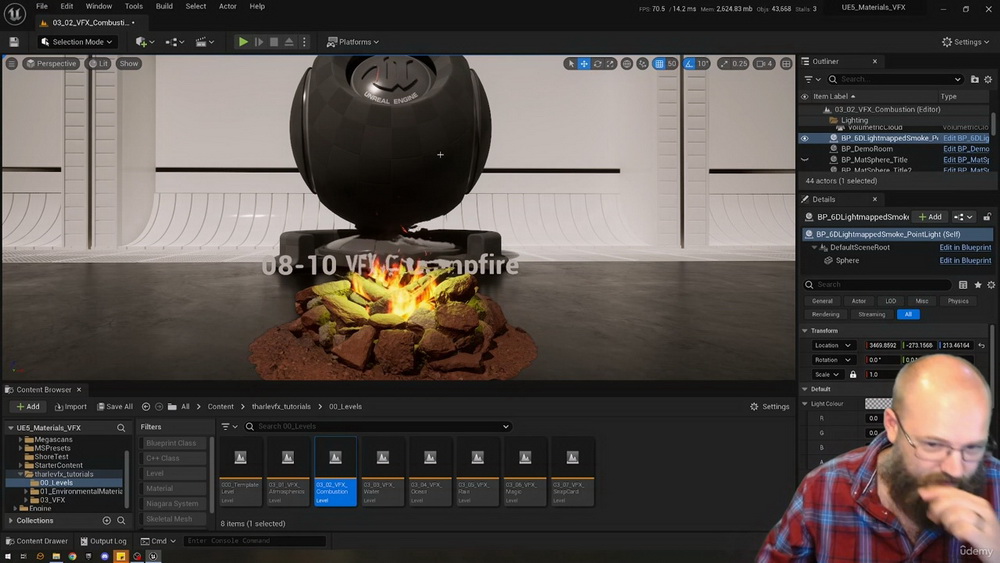This screenshot has width=1000, height=563.
Task: Toggle the Scale lock ratio icon
Action: [853, 375]
